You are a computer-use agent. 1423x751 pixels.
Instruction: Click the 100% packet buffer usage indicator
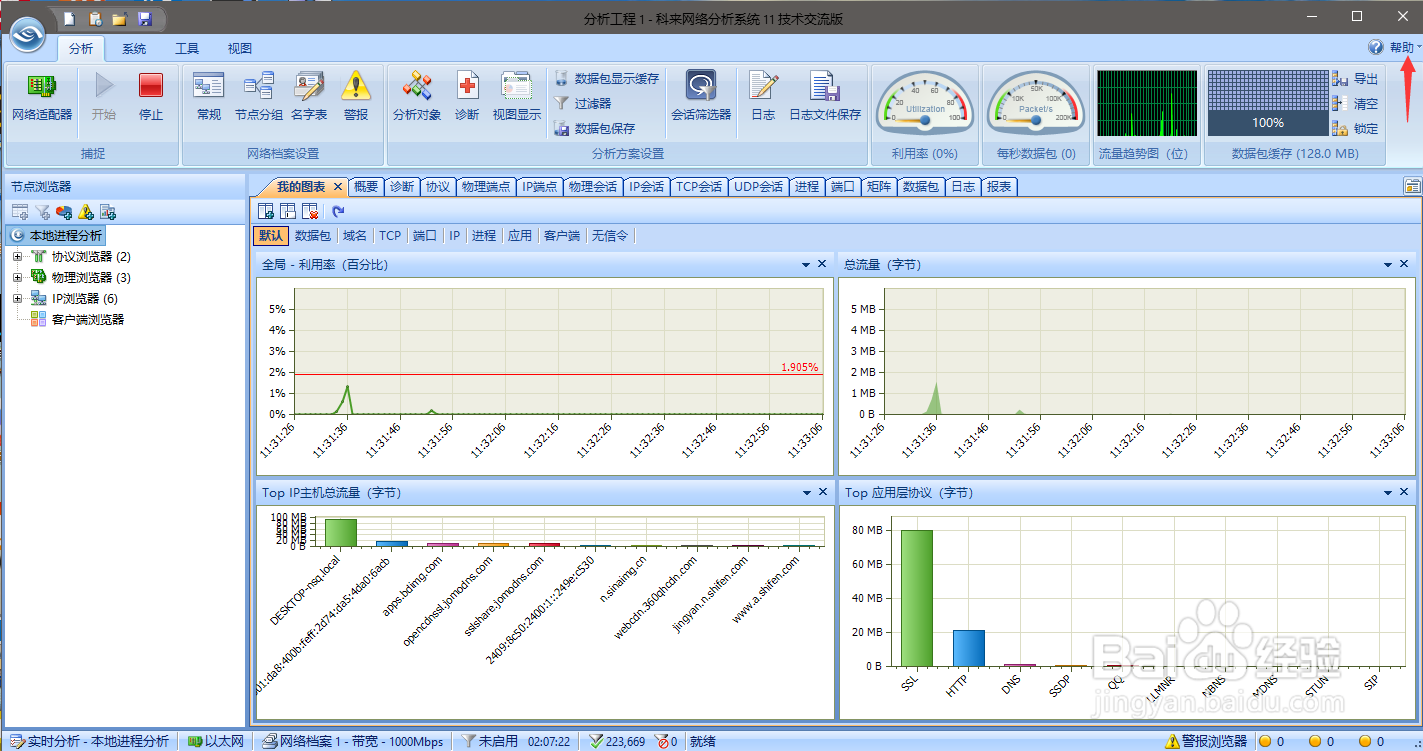(x=1268, y=123)
